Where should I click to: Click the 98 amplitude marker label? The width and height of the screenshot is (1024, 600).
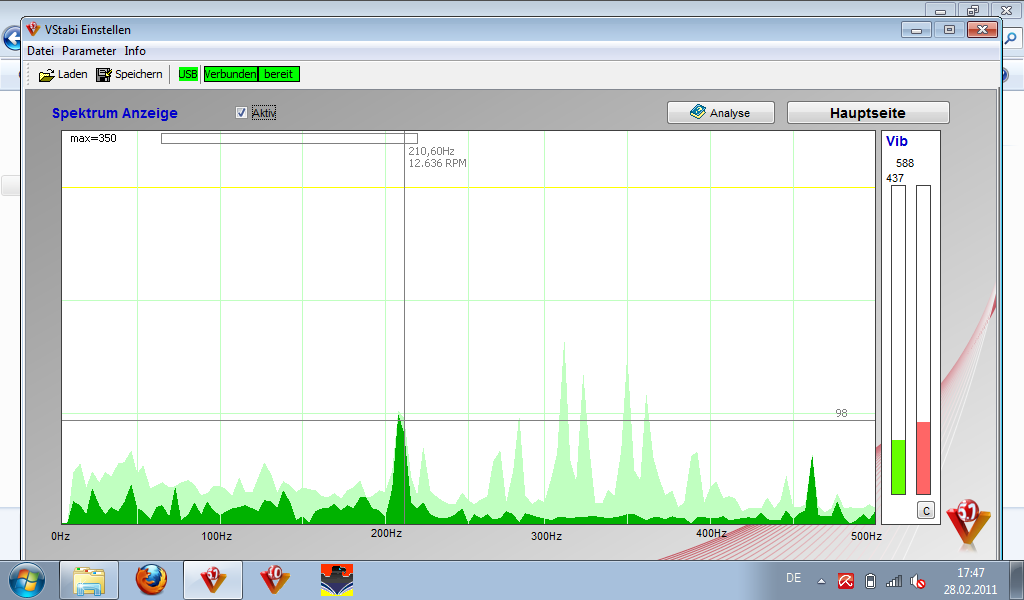[x=841, y=413]
